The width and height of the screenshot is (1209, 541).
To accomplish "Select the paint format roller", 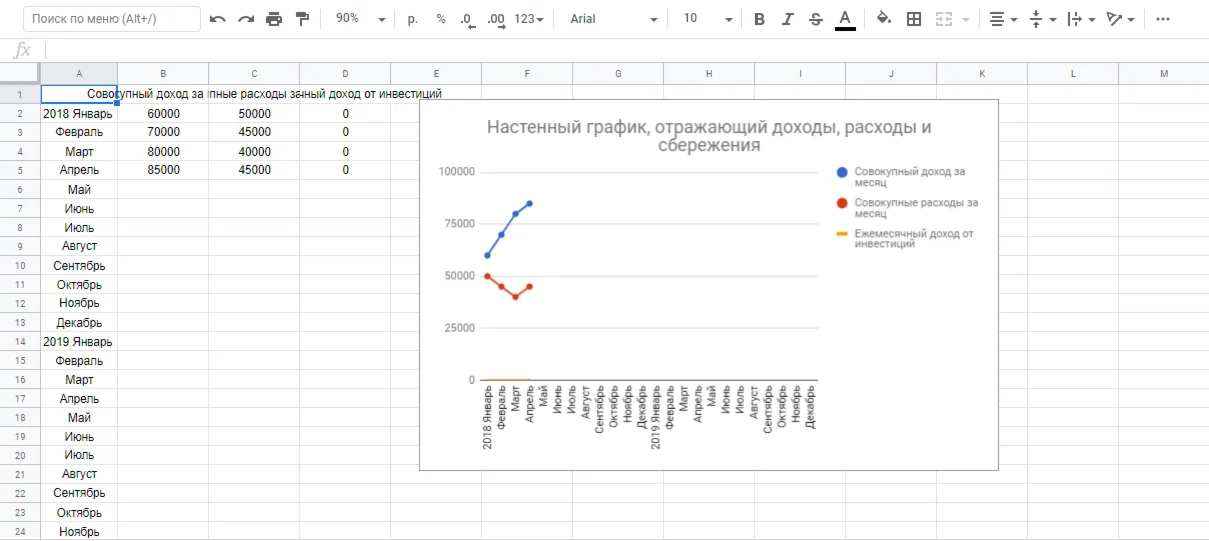I will (x=302, y=19).
